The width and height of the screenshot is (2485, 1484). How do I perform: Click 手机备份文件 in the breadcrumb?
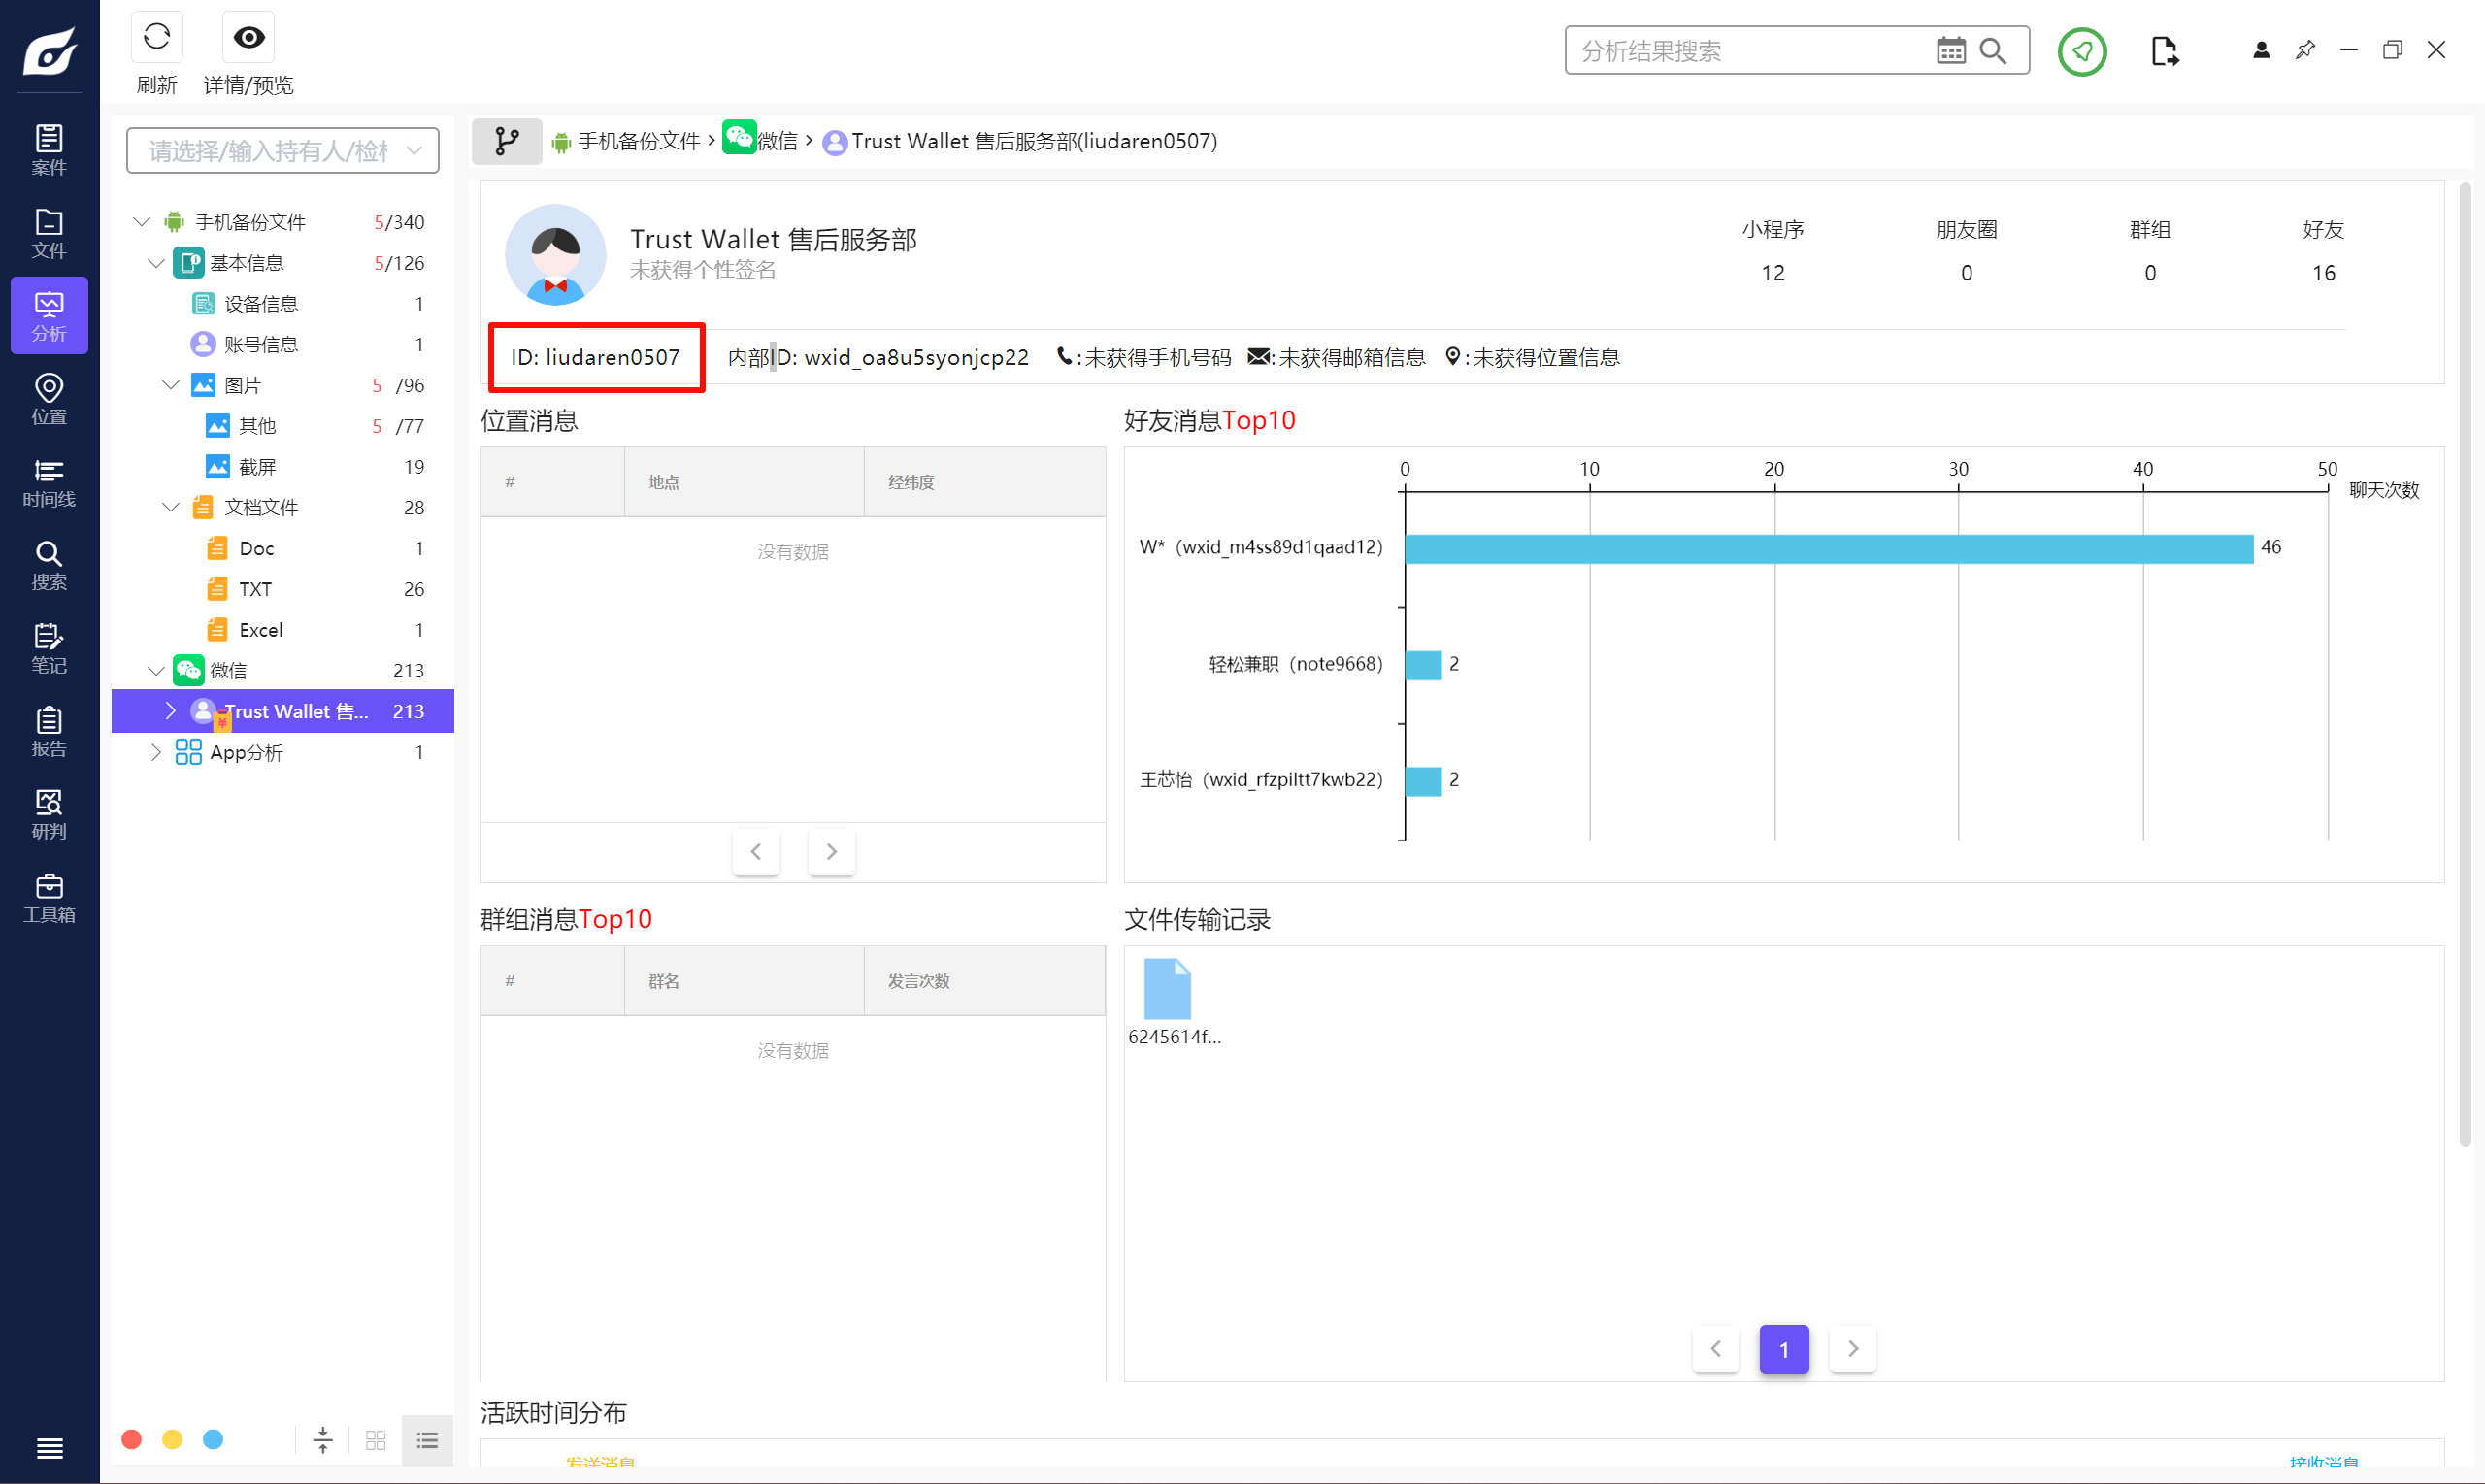(x=639, y=141)
